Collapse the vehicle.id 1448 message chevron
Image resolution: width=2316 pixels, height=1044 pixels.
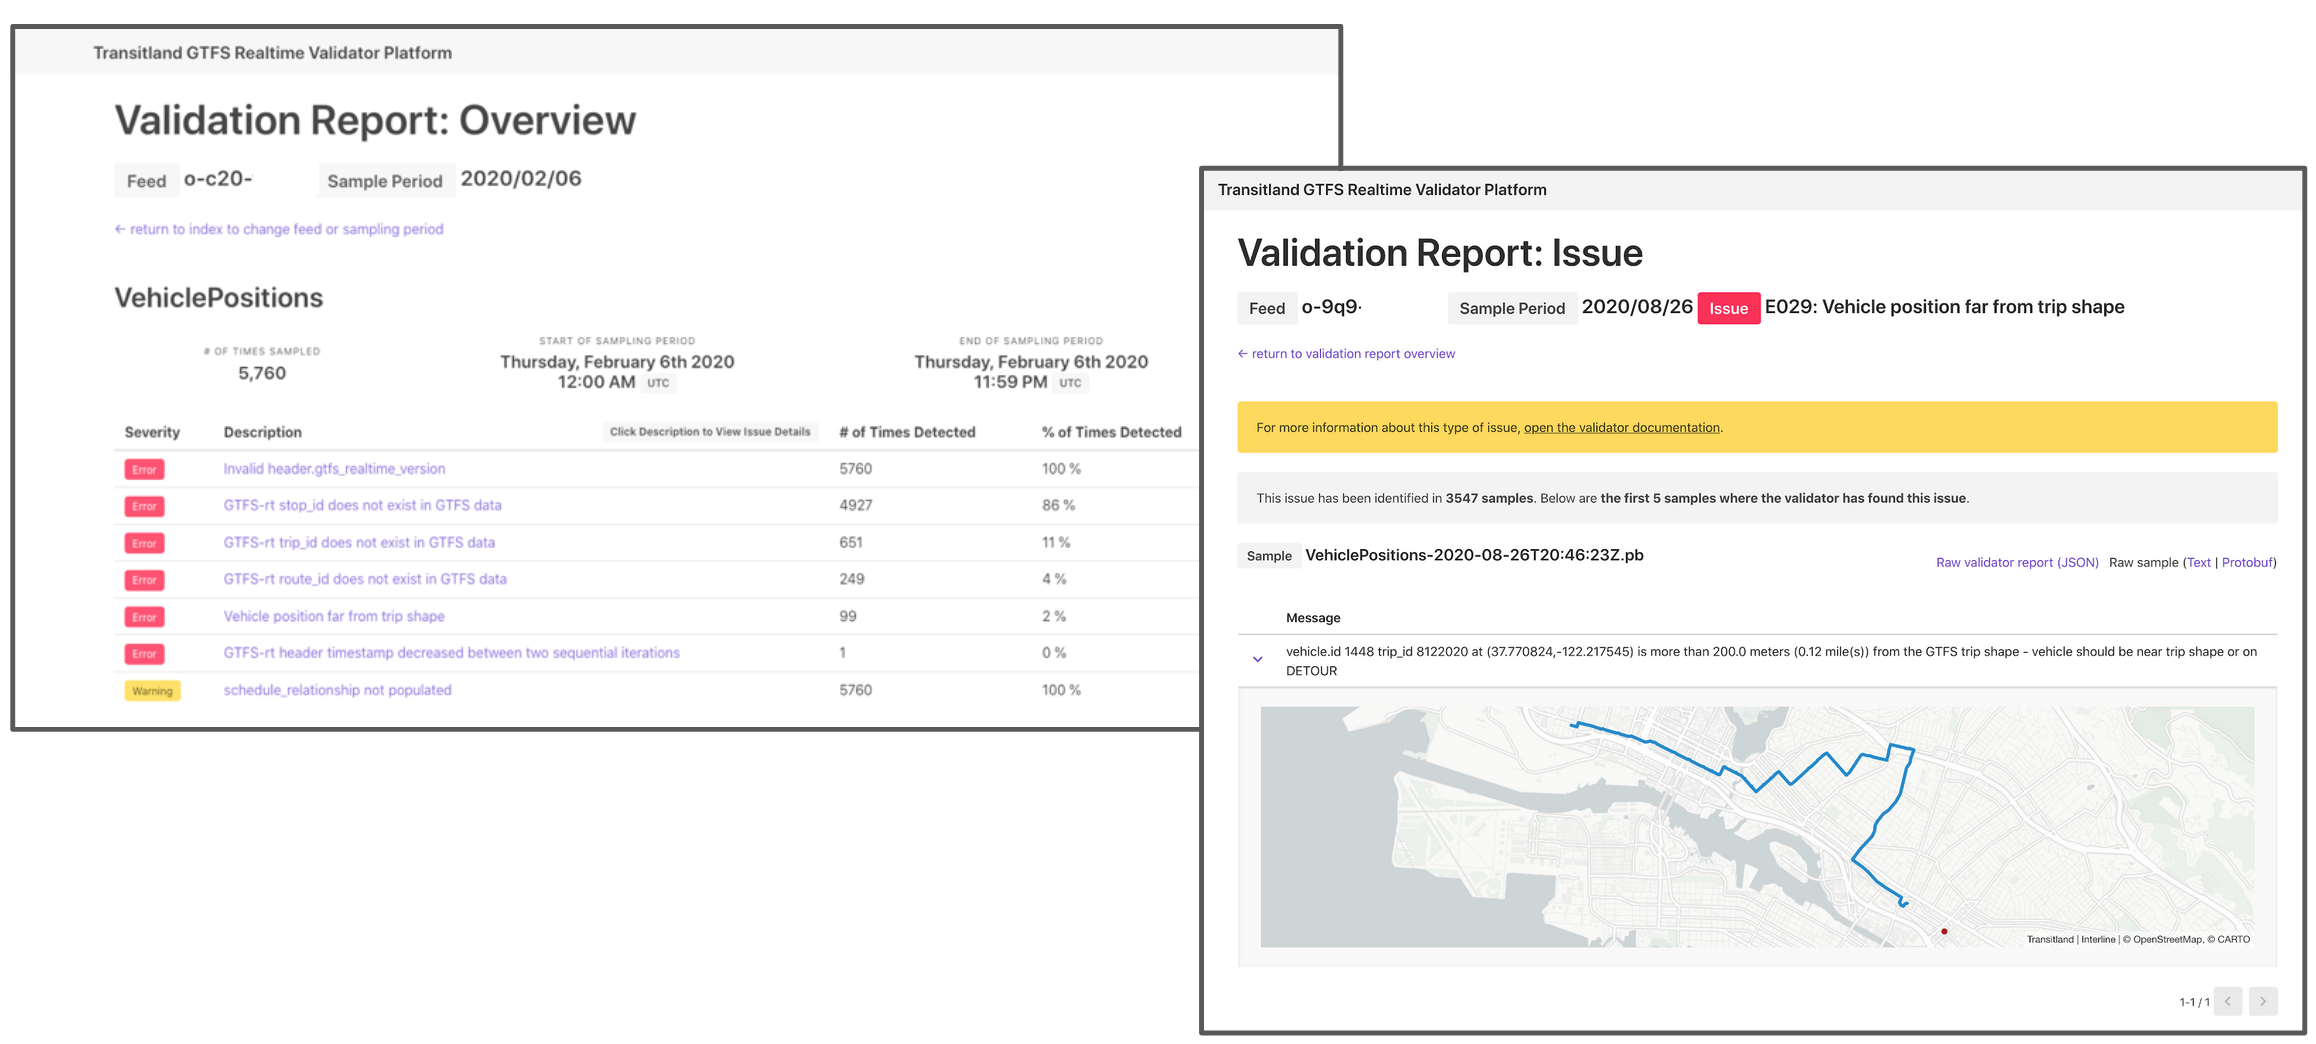(1257, 659)
